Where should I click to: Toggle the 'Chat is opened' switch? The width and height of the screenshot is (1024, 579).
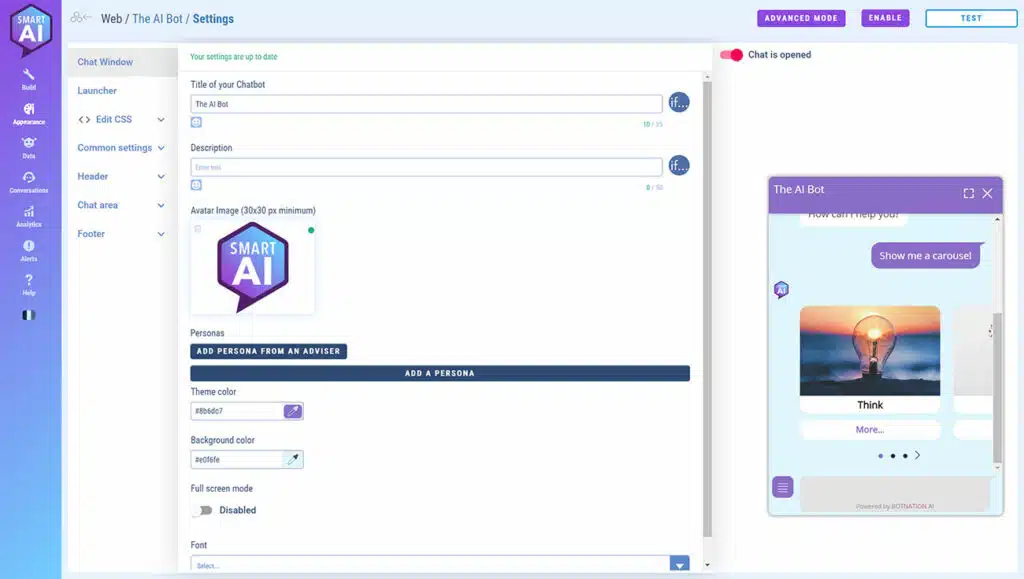tap(731, 55)
